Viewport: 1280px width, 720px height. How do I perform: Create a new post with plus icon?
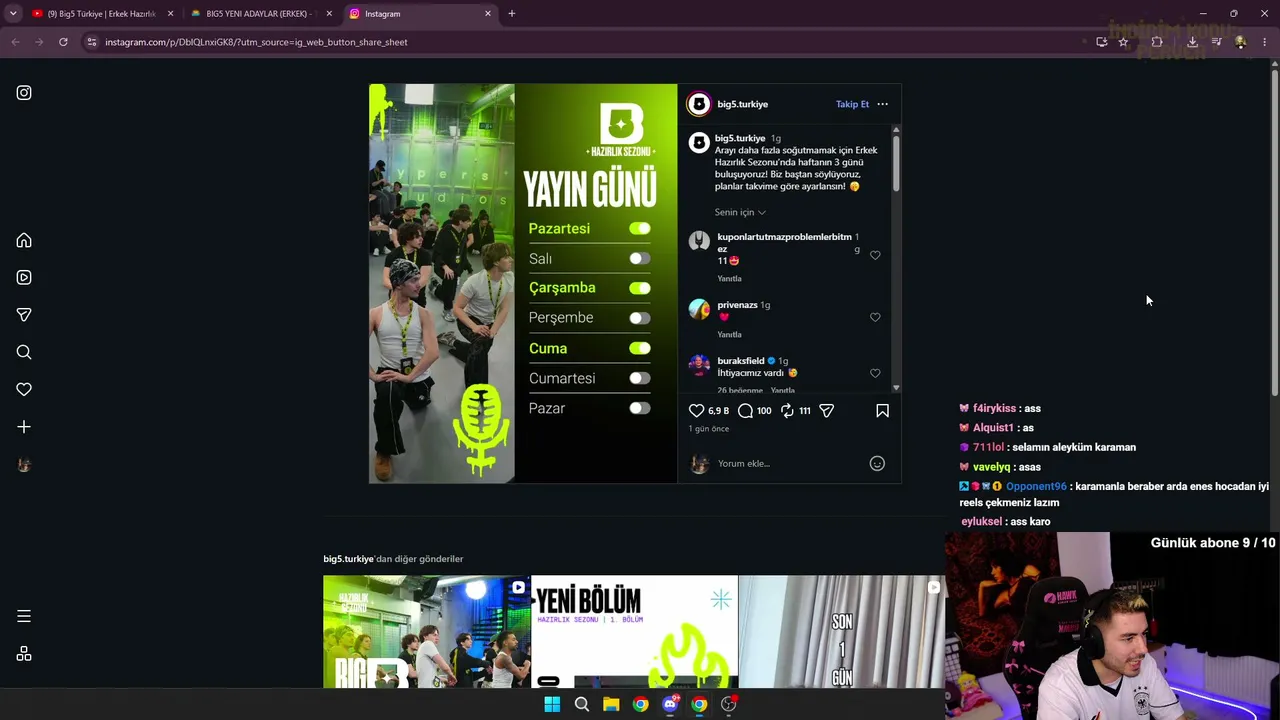[24, 427]
